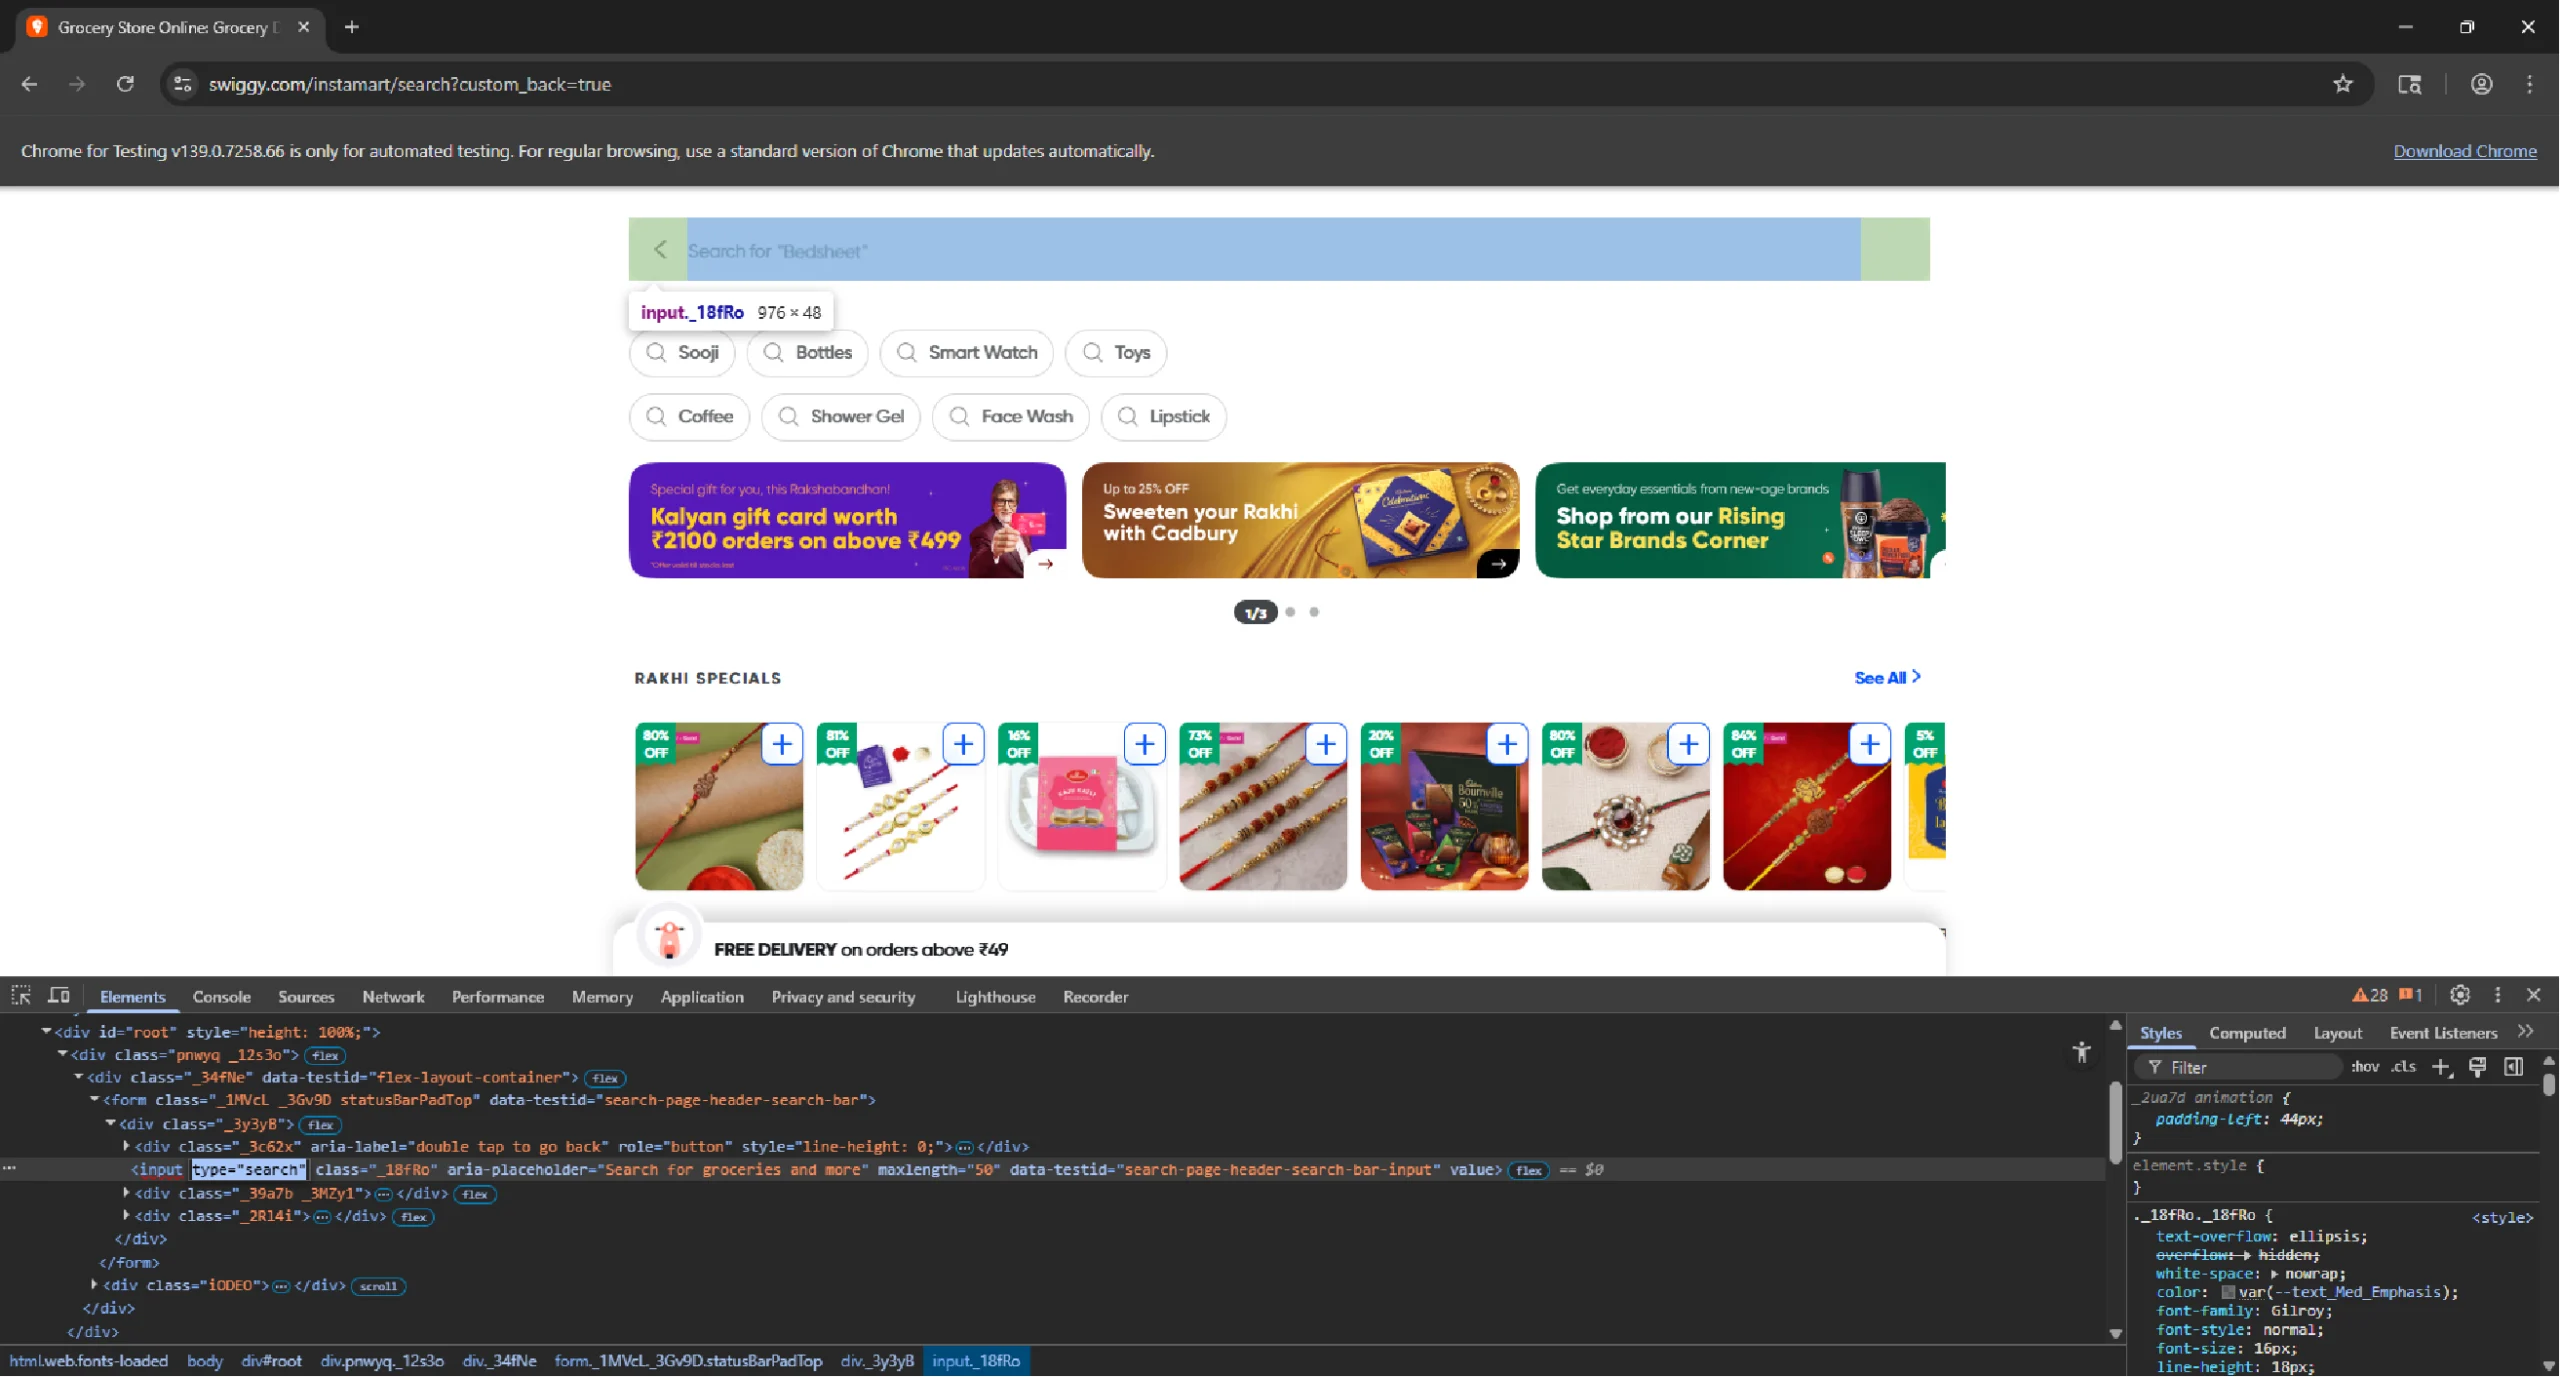Add the 73% off Rakhi product
2560x1377 pixels.
(1325, 745)
